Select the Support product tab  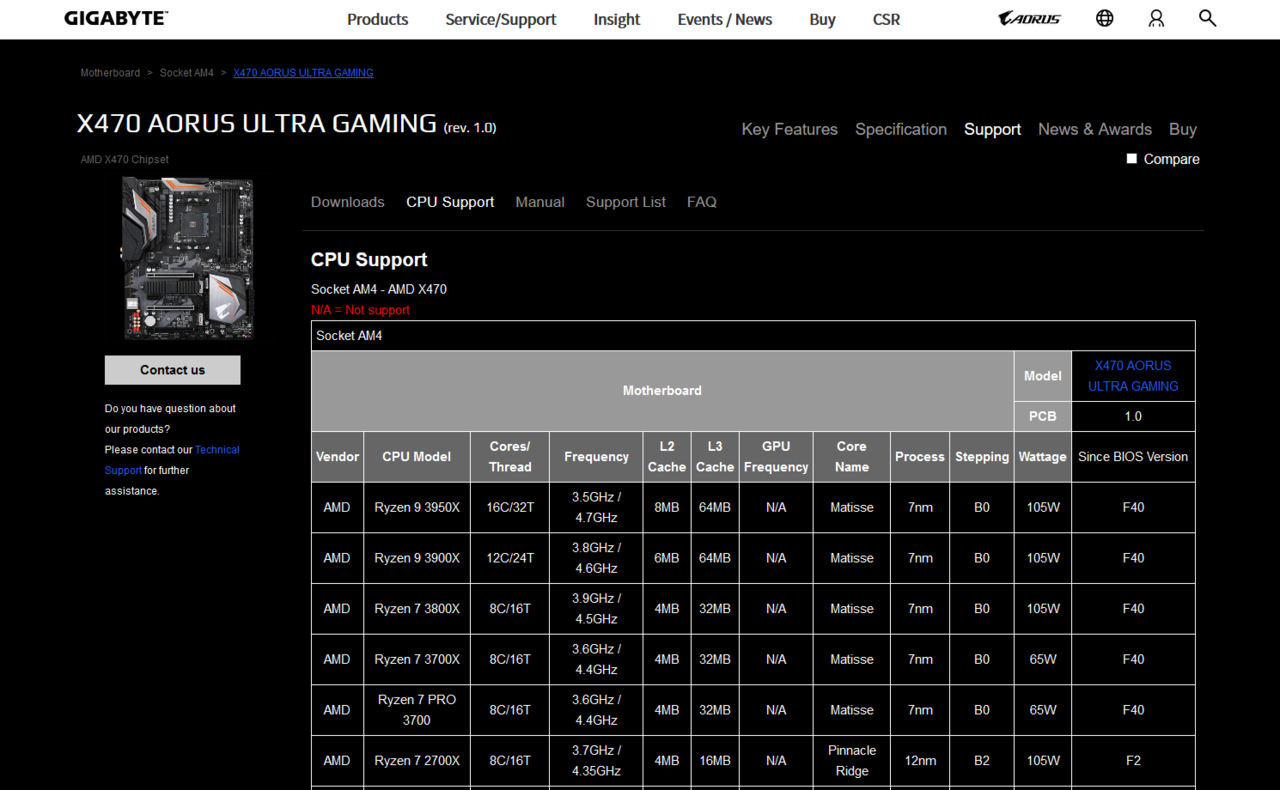click(x=992, y=129)
